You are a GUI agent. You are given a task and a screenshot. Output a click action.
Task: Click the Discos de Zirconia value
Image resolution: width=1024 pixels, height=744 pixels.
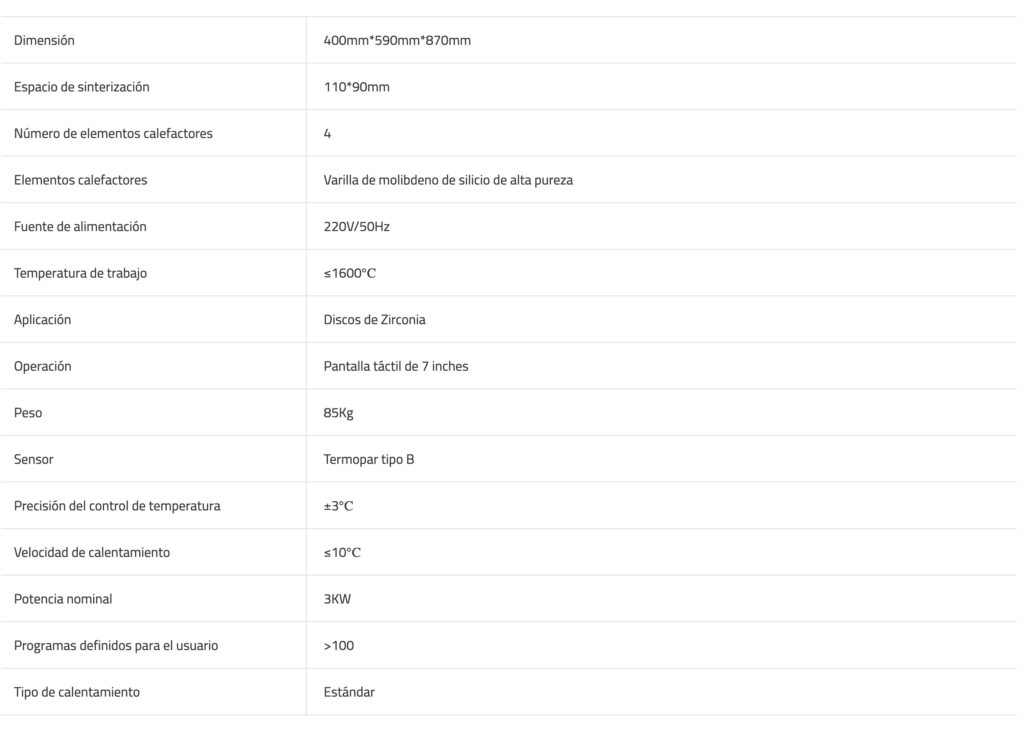pos(374,319)
